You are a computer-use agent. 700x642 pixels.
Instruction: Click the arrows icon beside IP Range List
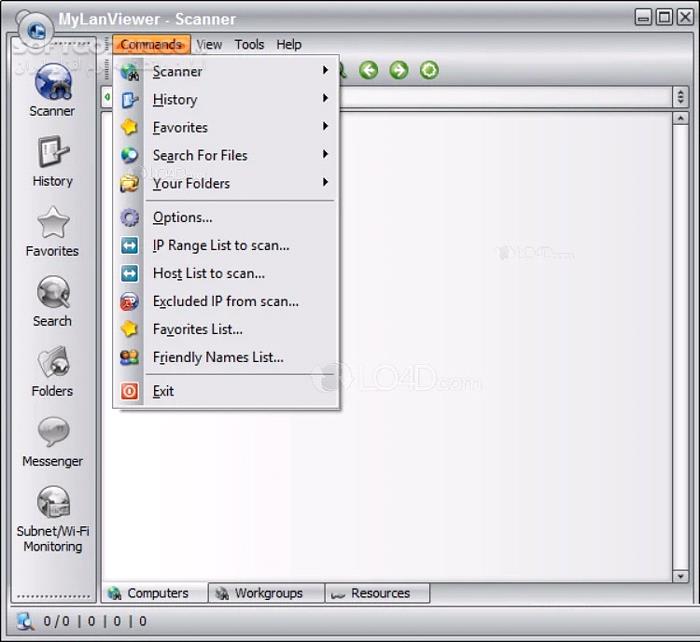click(x=129, y=246)
